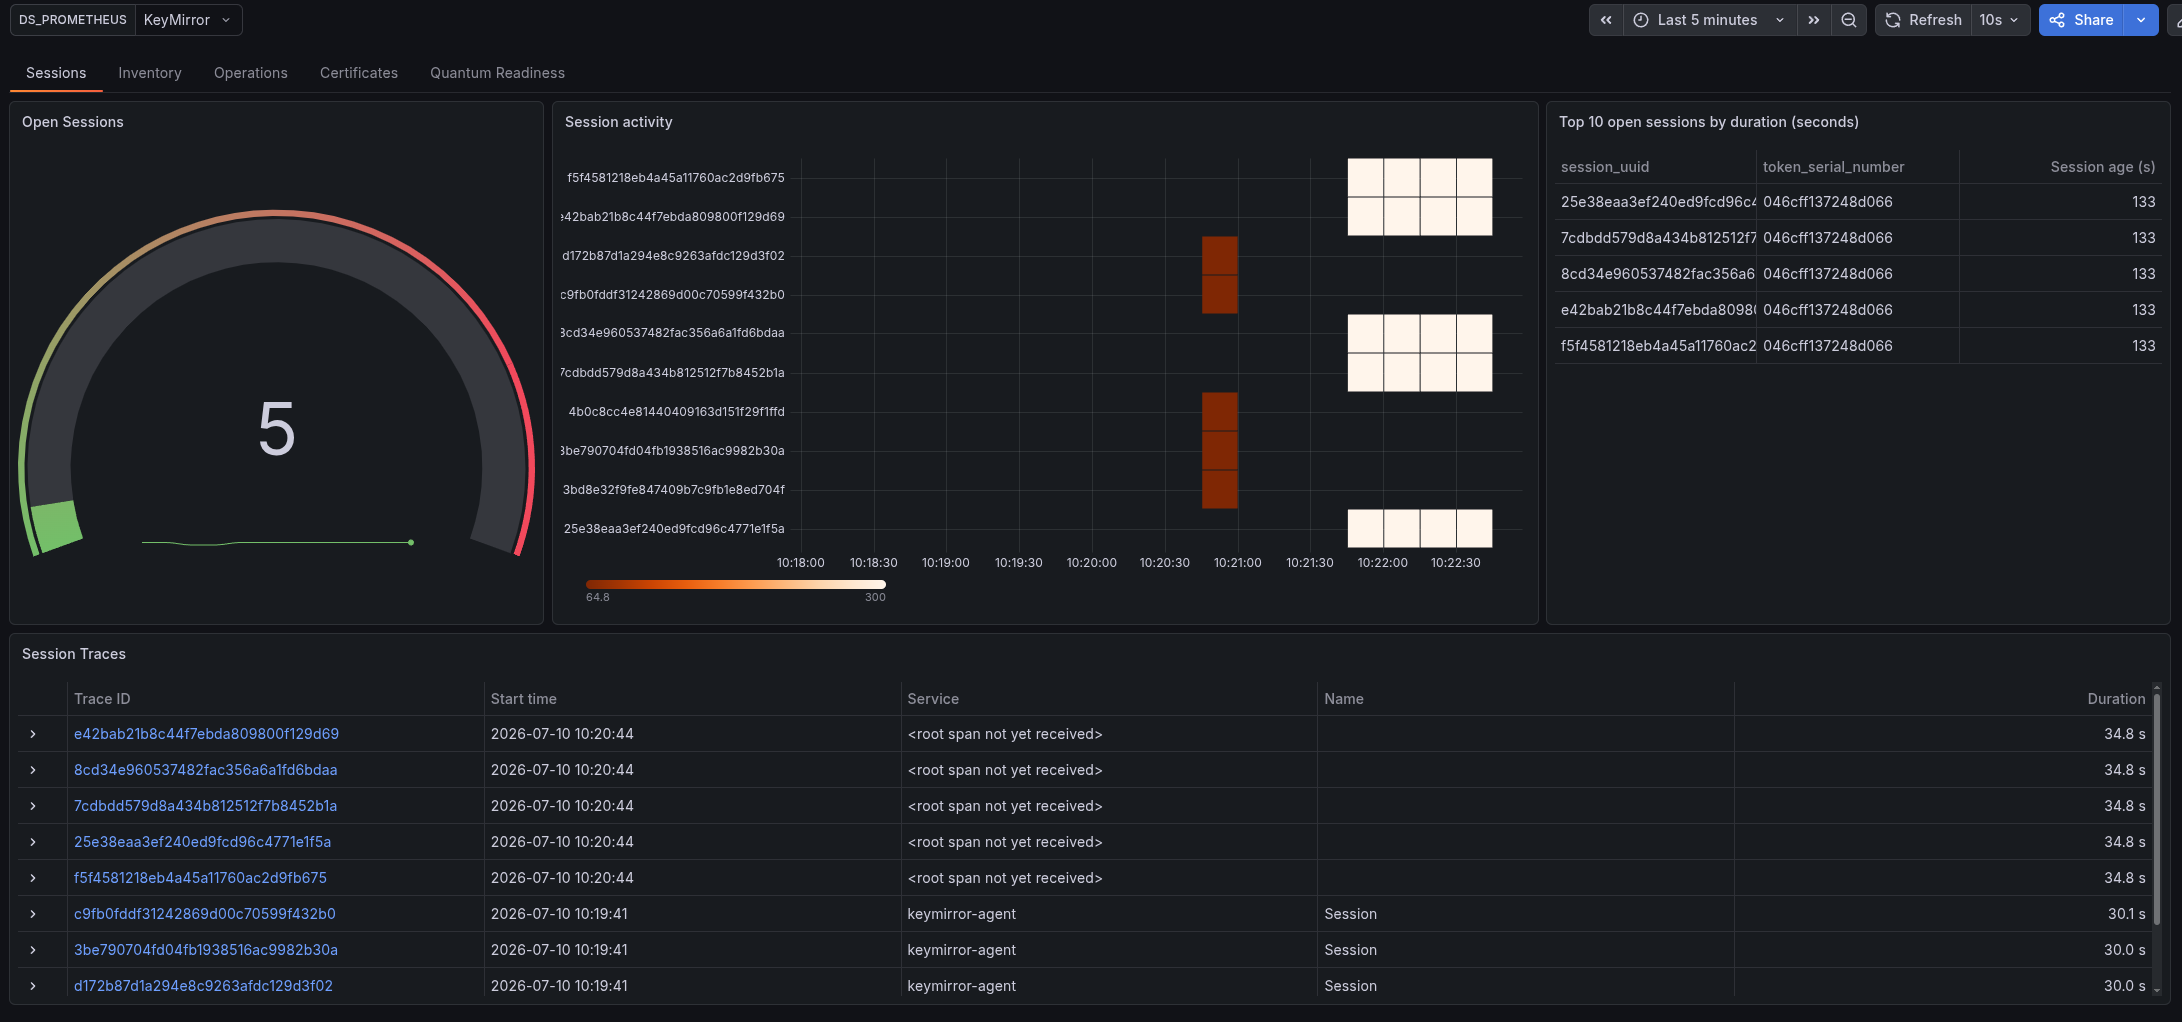Click session cell 25e38eaa3ef240ed9fcd96c4 in top sessions

tap(1657, 202)
